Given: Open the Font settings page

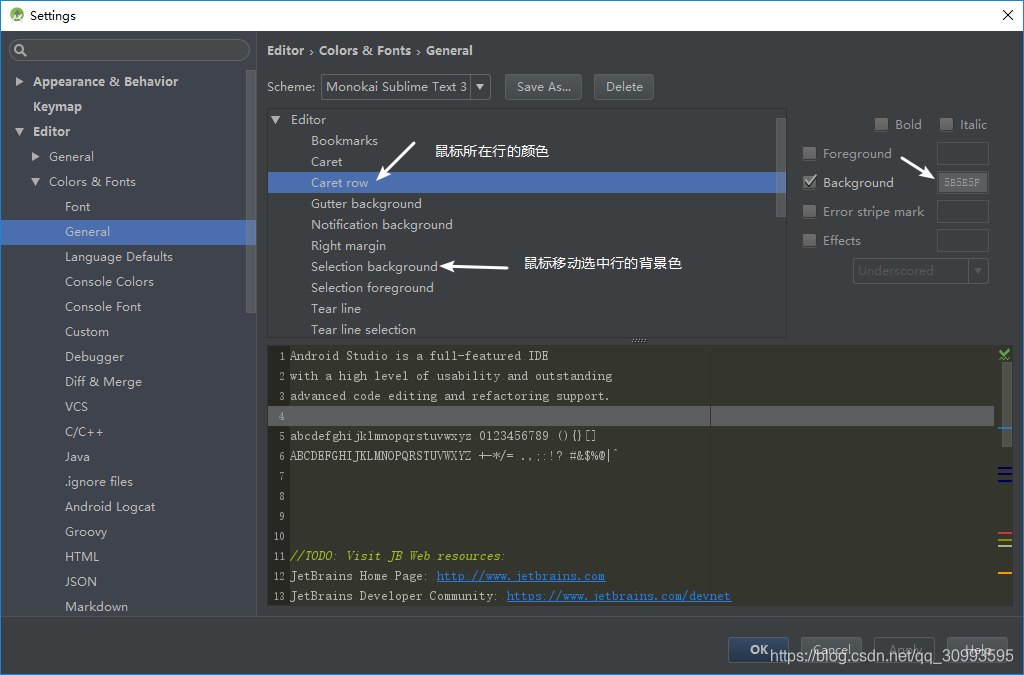Looking at the screenshot, I should pos(78,207).
